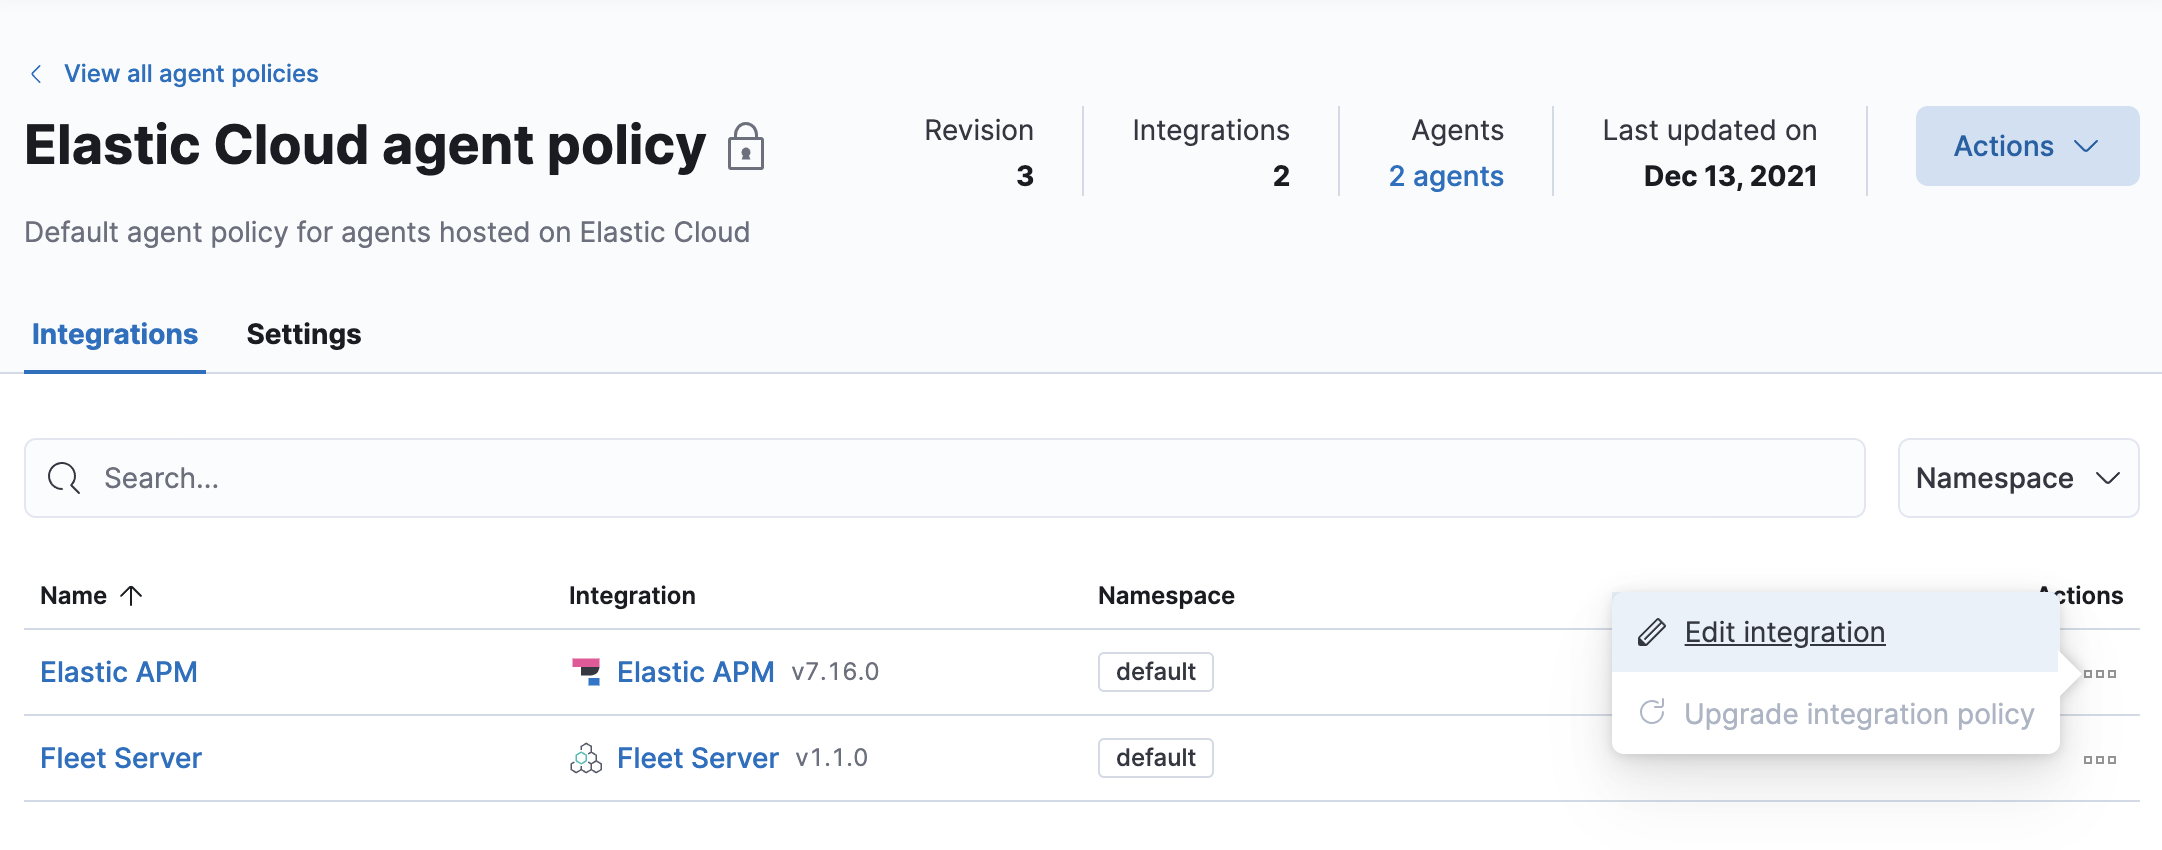2162x850 pixels.
Task: Click the pencil icon for Edit integration
Action: 1652,632
